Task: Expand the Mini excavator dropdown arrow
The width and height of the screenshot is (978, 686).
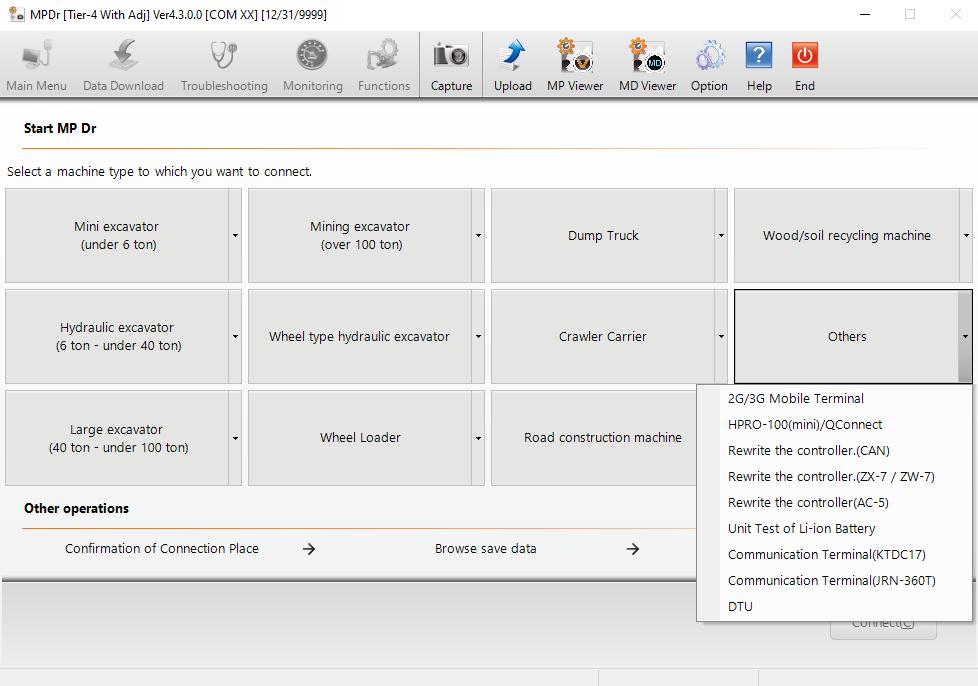Action: point(235,236)
